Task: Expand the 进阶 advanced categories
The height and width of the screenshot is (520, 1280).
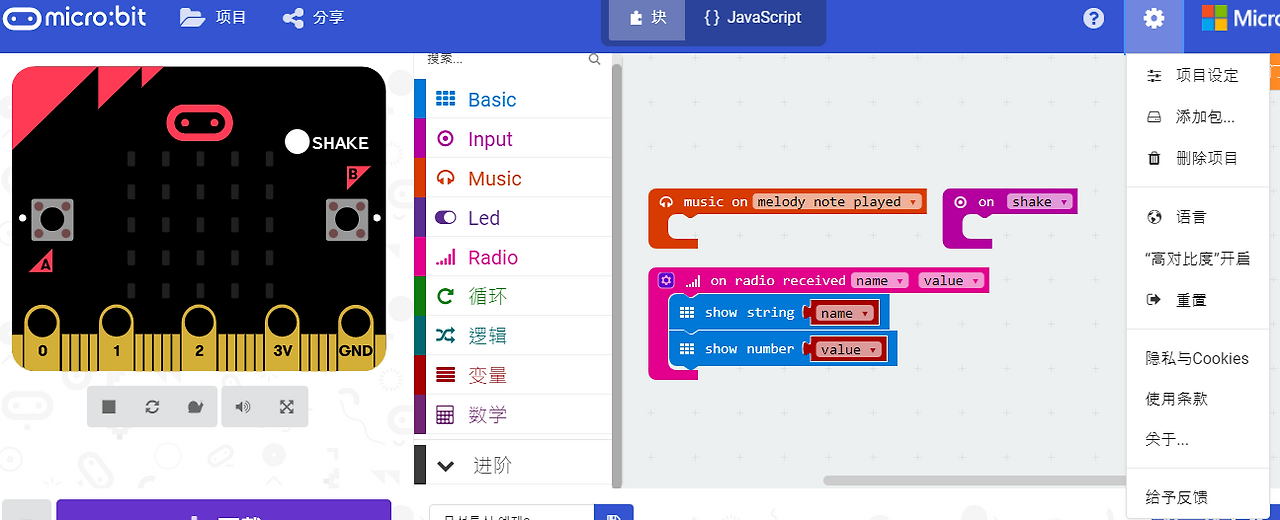Action: tap(512, 465)
